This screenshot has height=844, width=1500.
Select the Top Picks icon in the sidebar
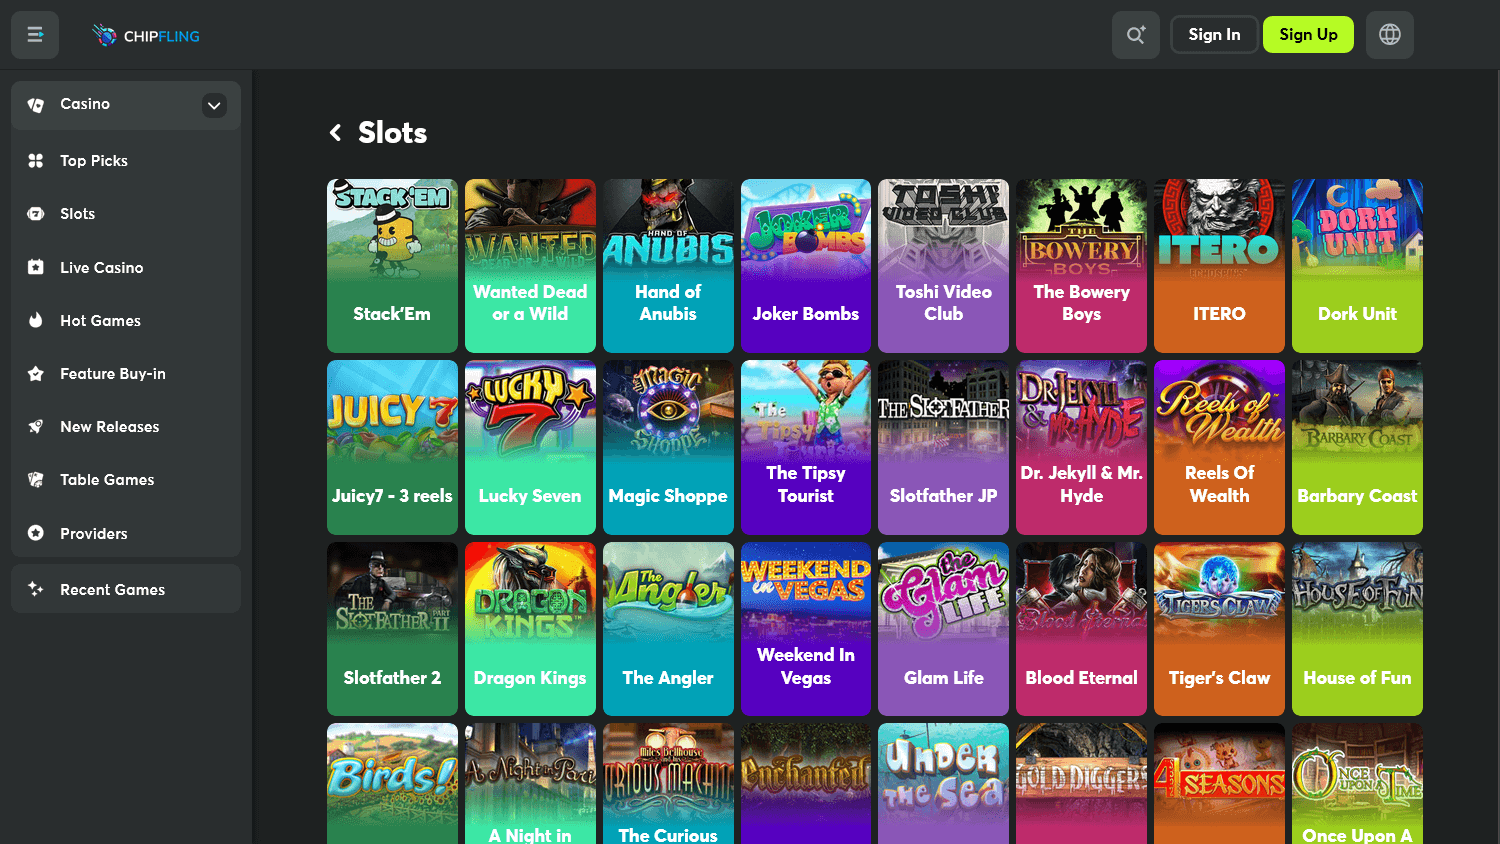pos(35,160)
